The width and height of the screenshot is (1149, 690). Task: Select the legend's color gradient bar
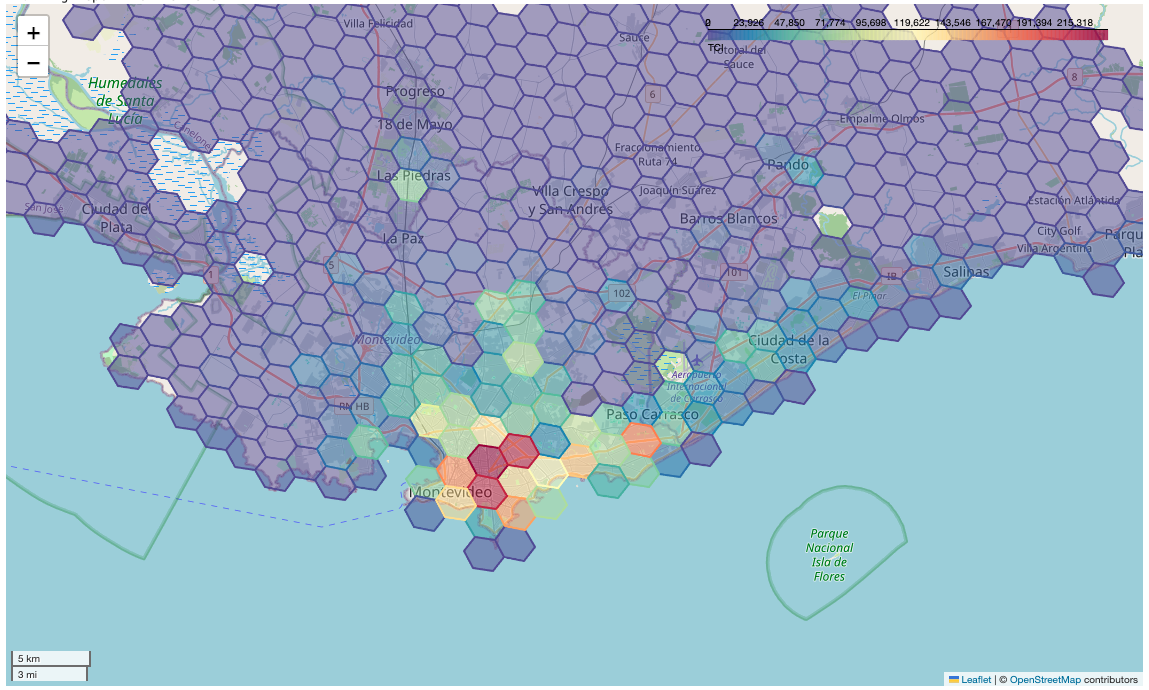pos(907,34)
